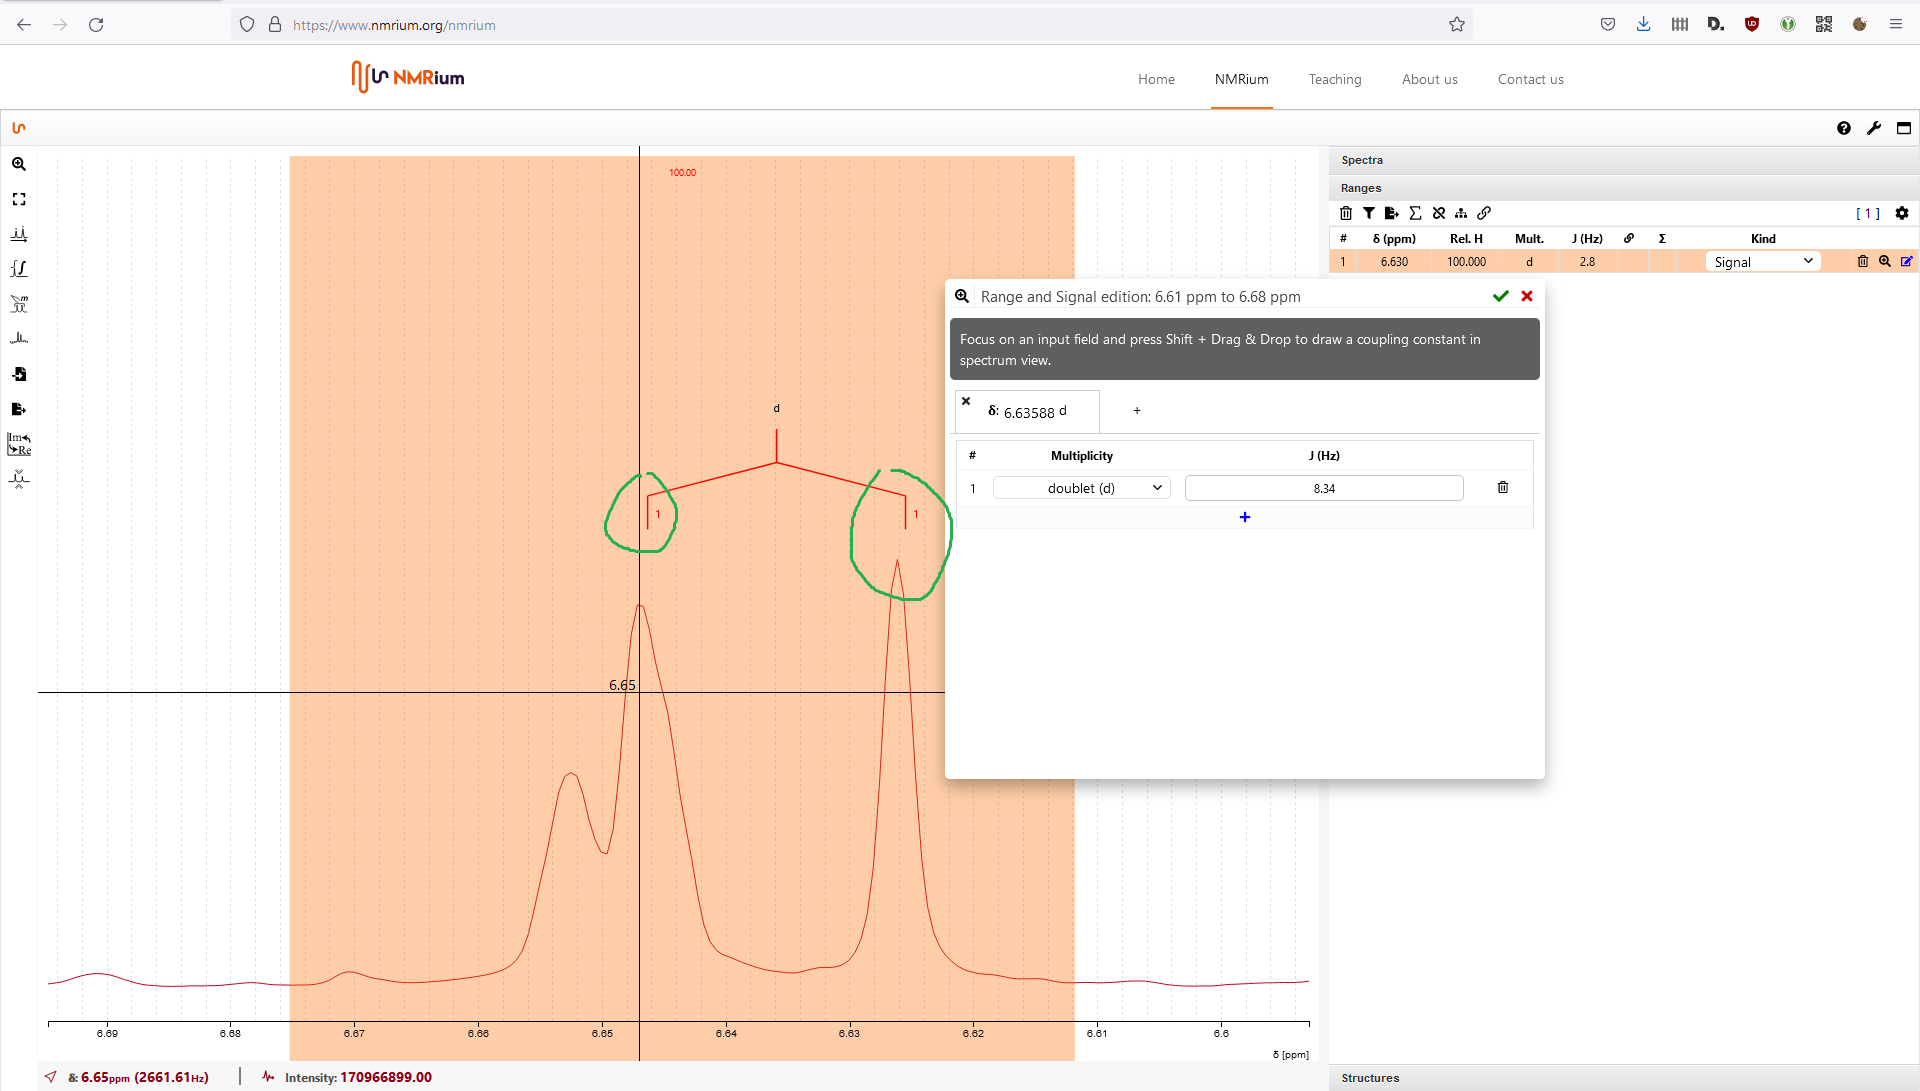Click the ranges export icon

pos(1392,213)
